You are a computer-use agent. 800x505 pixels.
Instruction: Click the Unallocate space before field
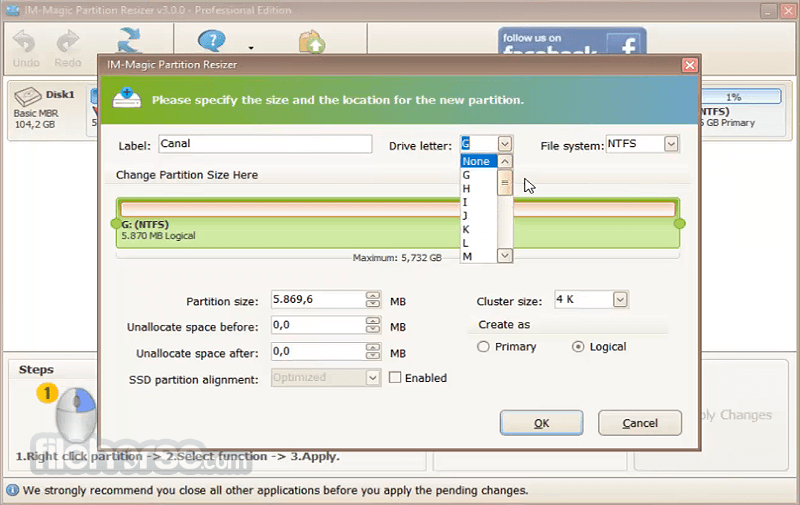coord(318,325)
